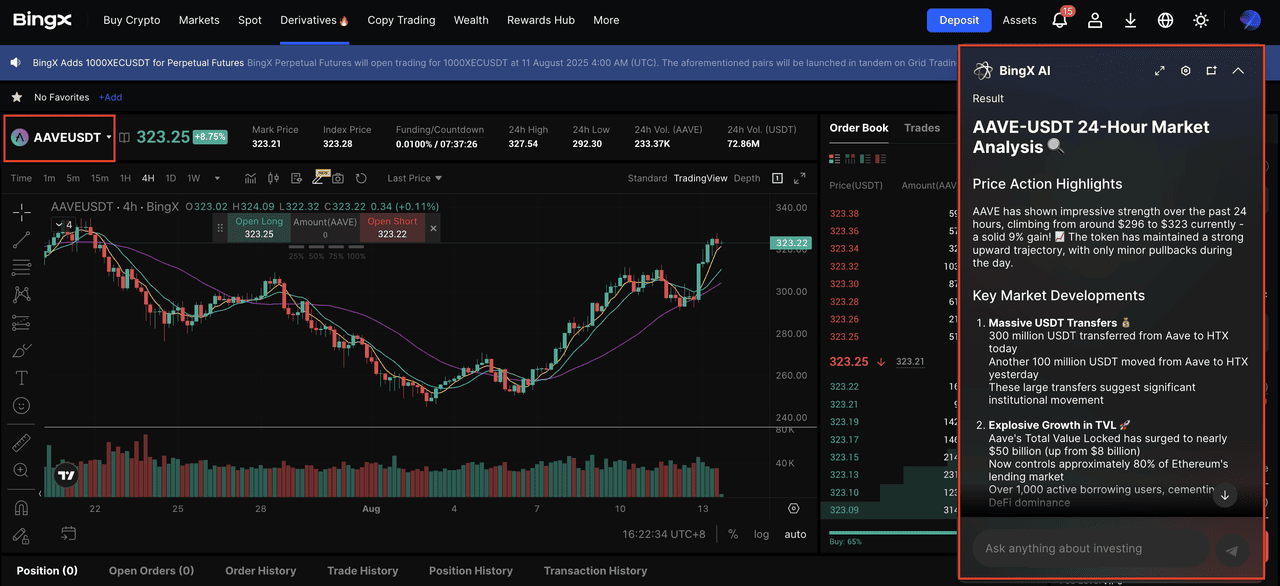Open the language globe icon

coord(1166,20)
